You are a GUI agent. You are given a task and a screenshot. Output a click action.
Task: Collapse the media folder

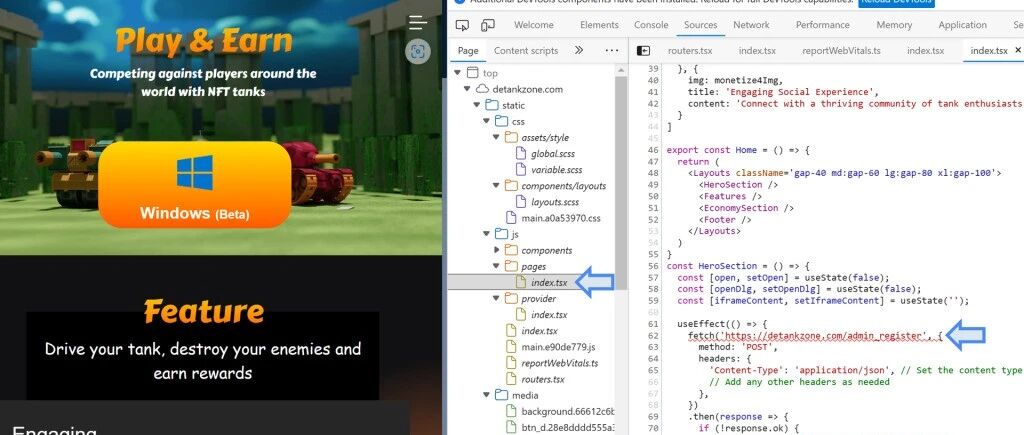[487, 395]
